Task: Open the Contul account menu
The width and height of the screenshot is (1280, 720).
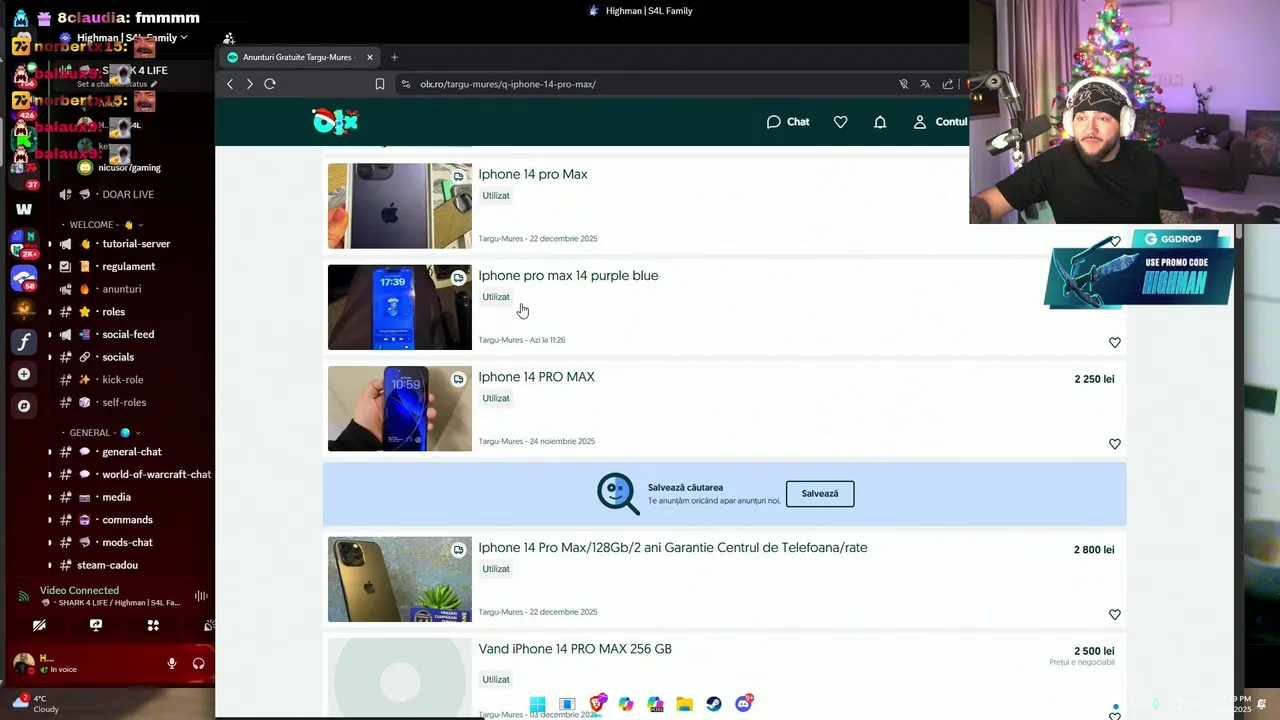Action: coord(940,122)
